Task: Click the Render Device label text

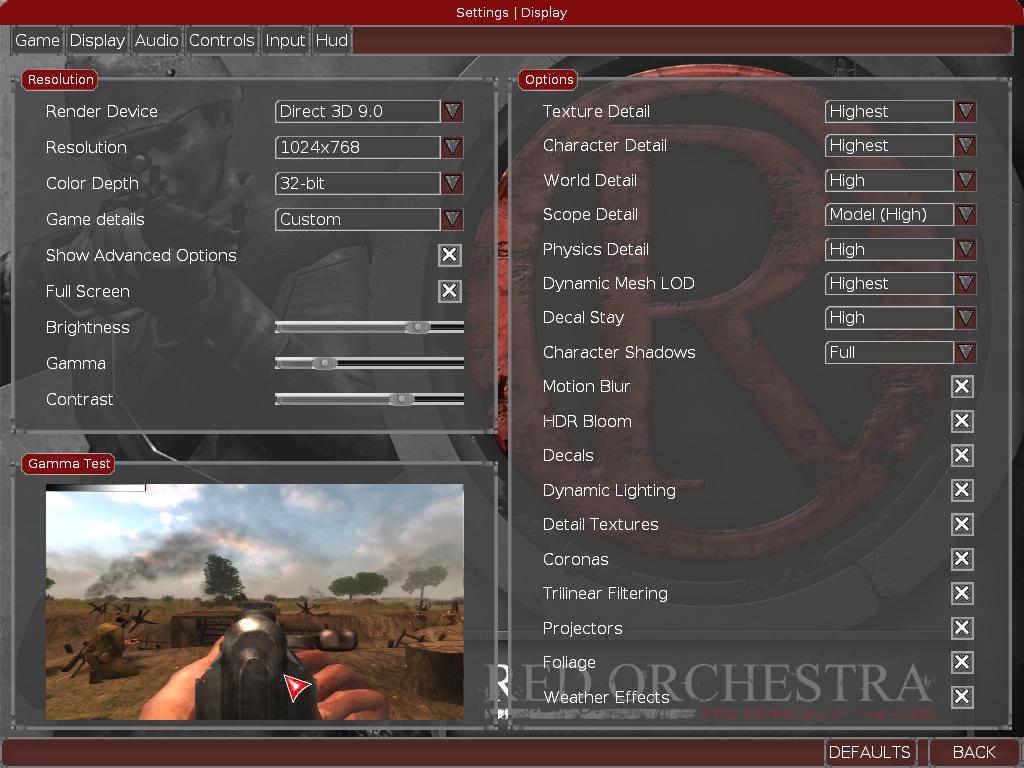Action: [x=102, y=111]
